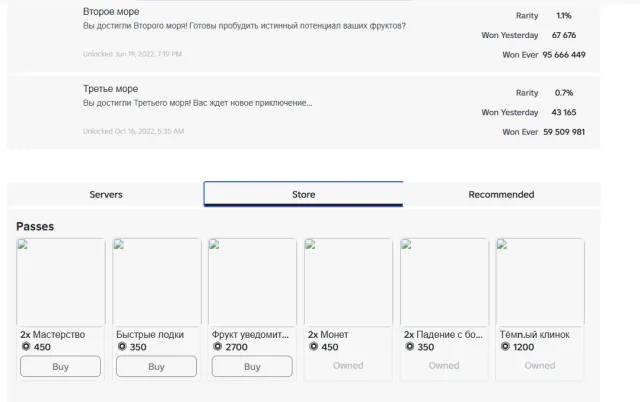The image size is (640, 402).
Task: Click the 2x Монет pass name
Action: (x=328, y=335)
